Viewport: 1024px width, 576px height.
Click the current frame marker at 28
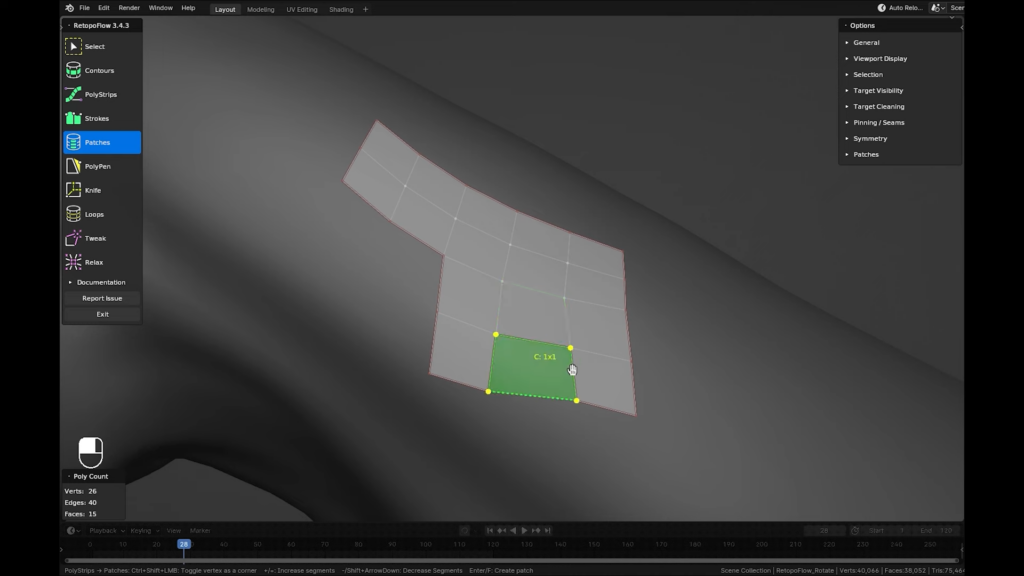[x=182, y=544]
